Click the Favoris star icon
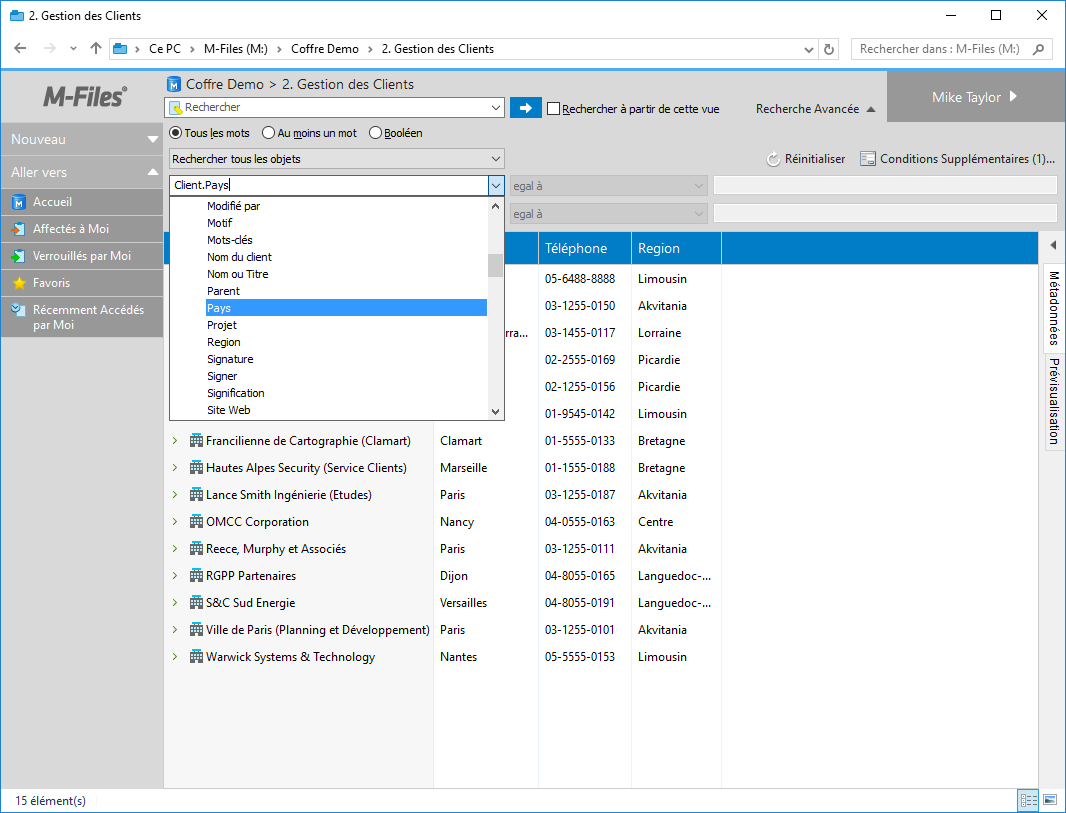The width and height of the screenshot is (1066, 813). pyautogui.click(x=18, y=283)
